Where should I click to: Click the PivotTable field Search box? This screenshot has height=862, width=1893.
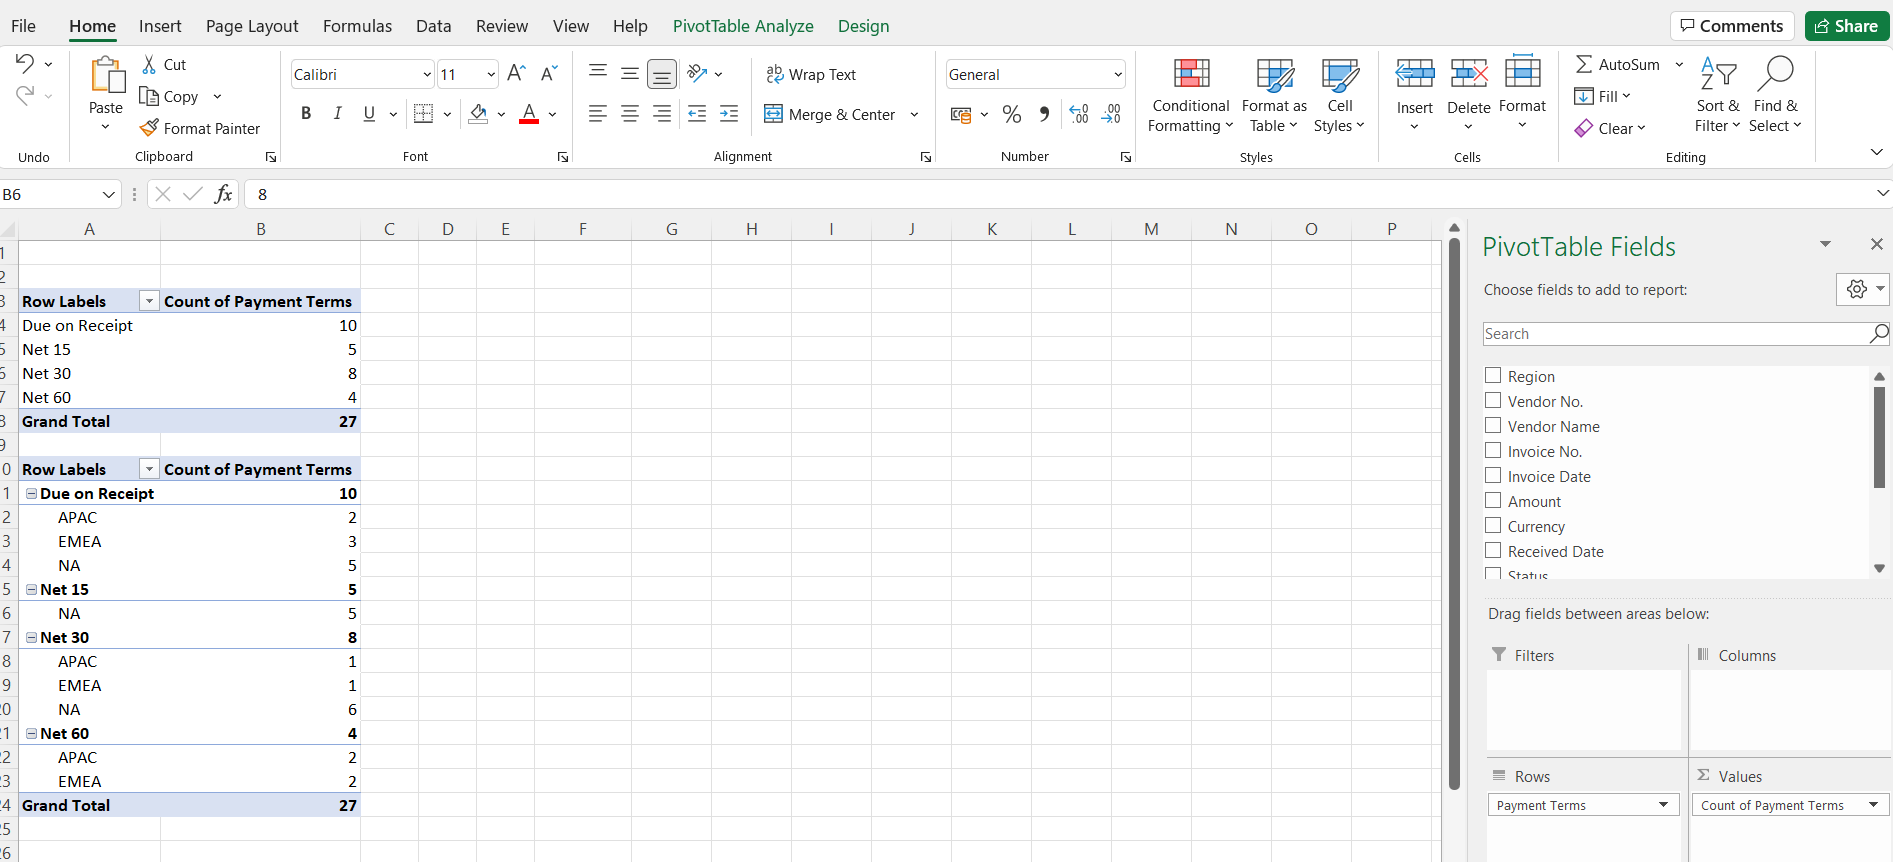[x=1676, y=334]
